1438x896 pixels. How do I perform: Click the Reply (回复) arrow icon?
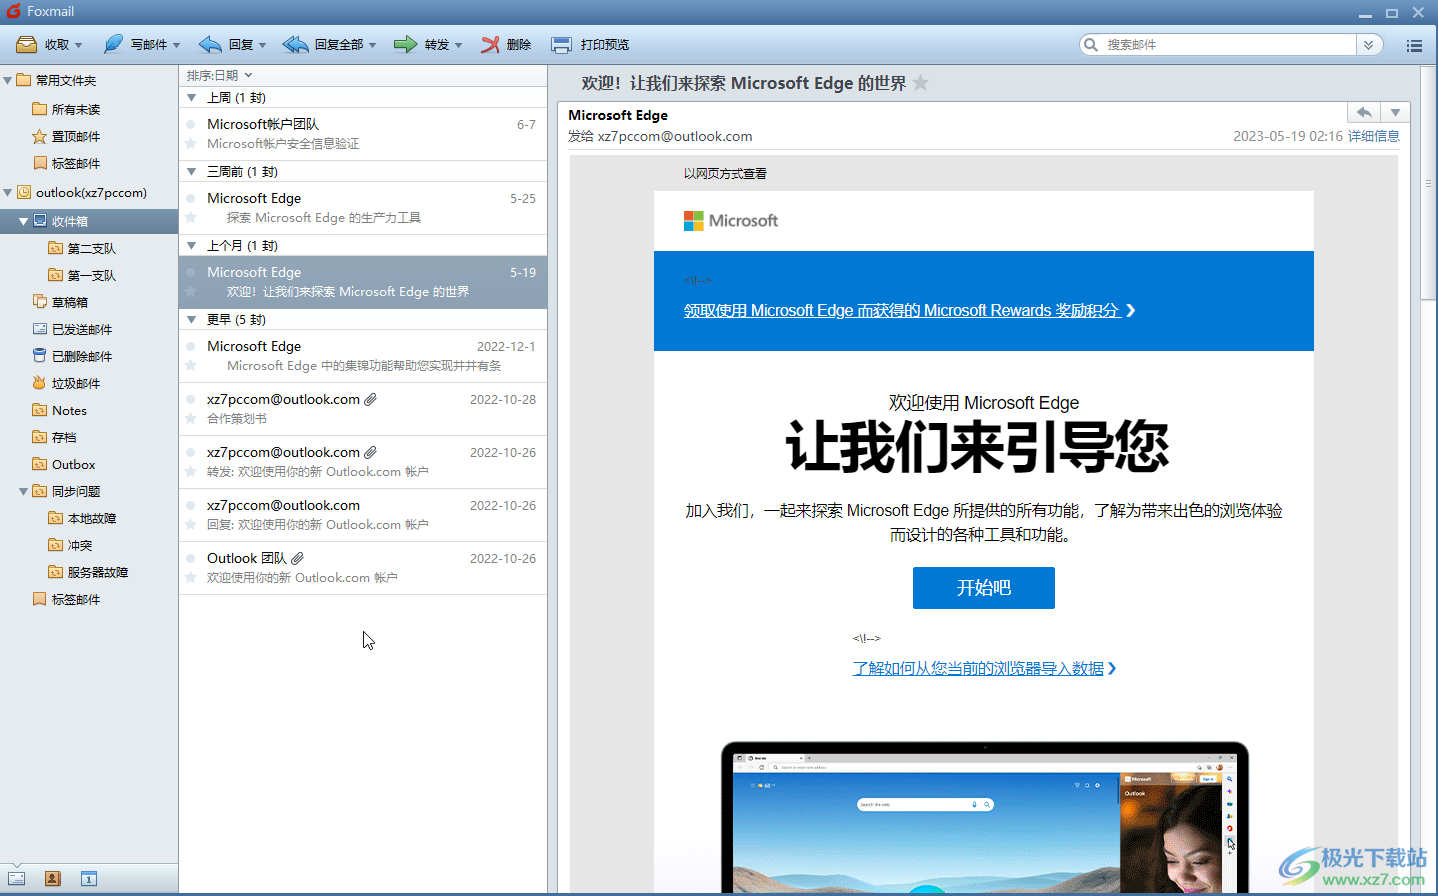point(210,44)
